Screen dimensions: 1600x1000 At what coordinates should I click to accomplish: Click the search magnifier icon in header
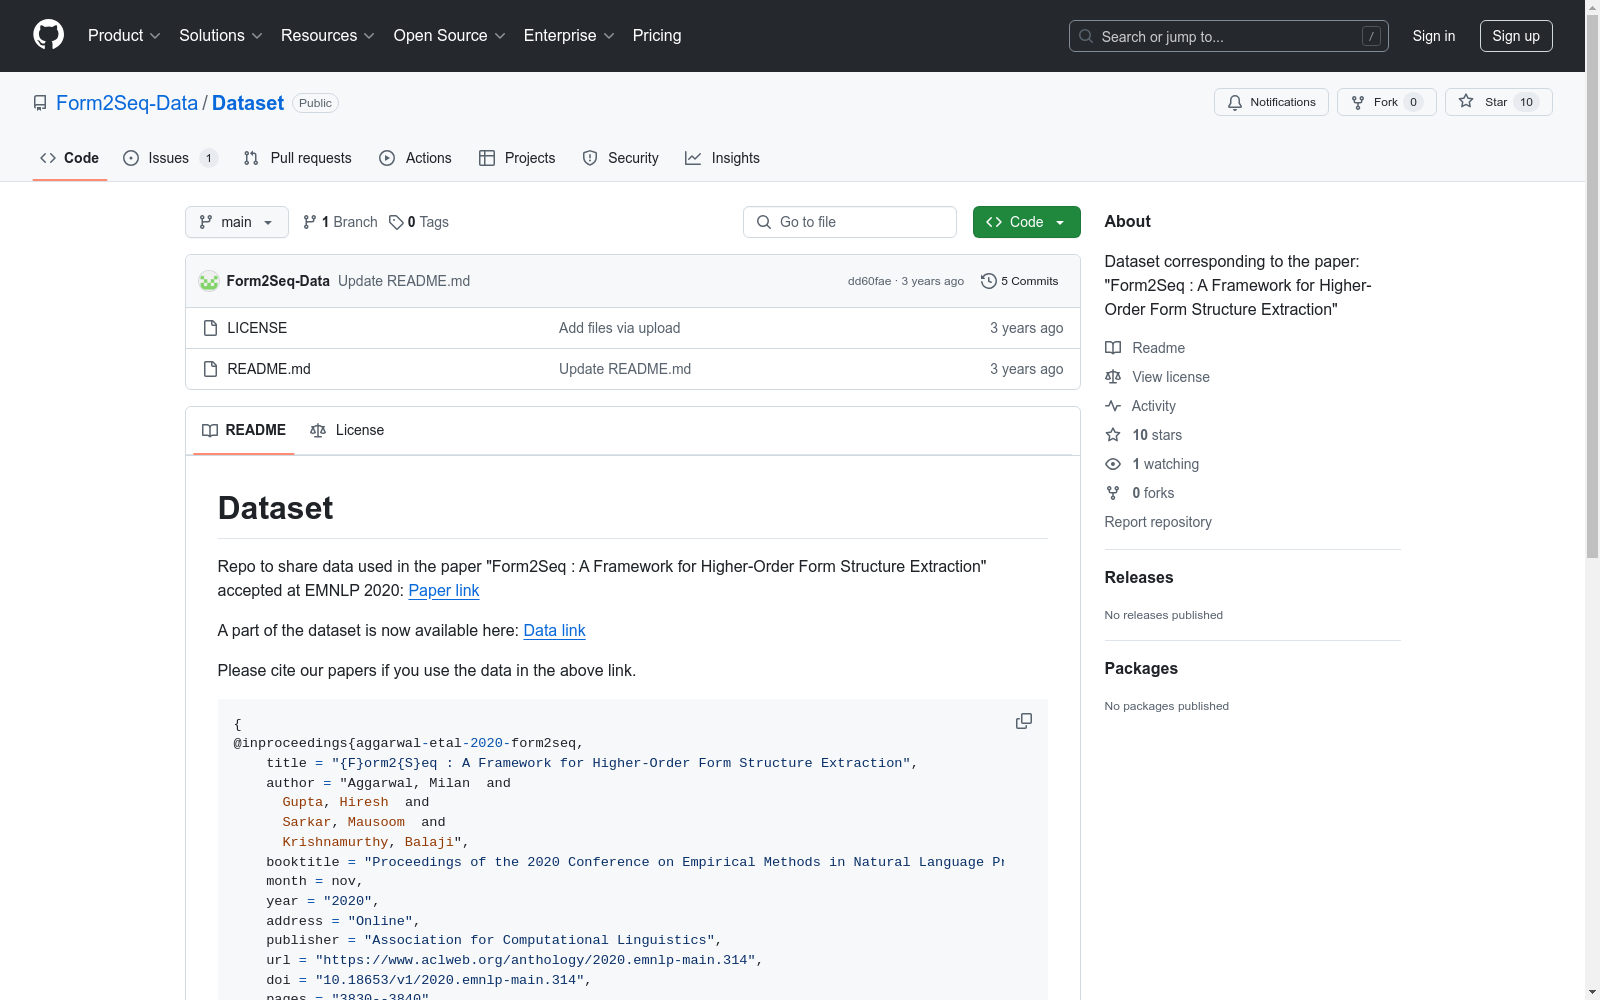click(1086, 36)
